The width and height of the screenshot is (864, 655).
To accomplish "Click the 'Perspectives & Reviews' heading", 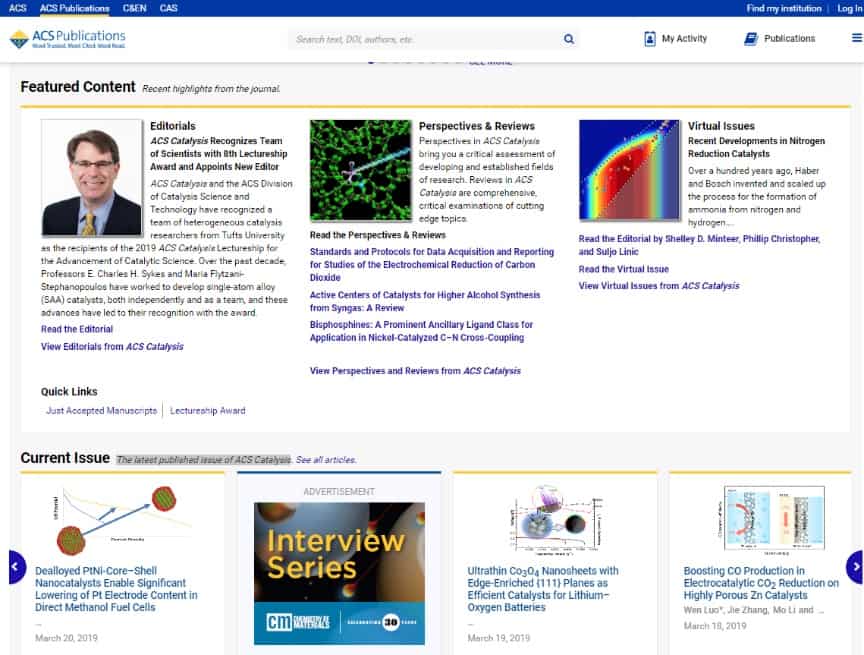I will (x=477, y=126).
